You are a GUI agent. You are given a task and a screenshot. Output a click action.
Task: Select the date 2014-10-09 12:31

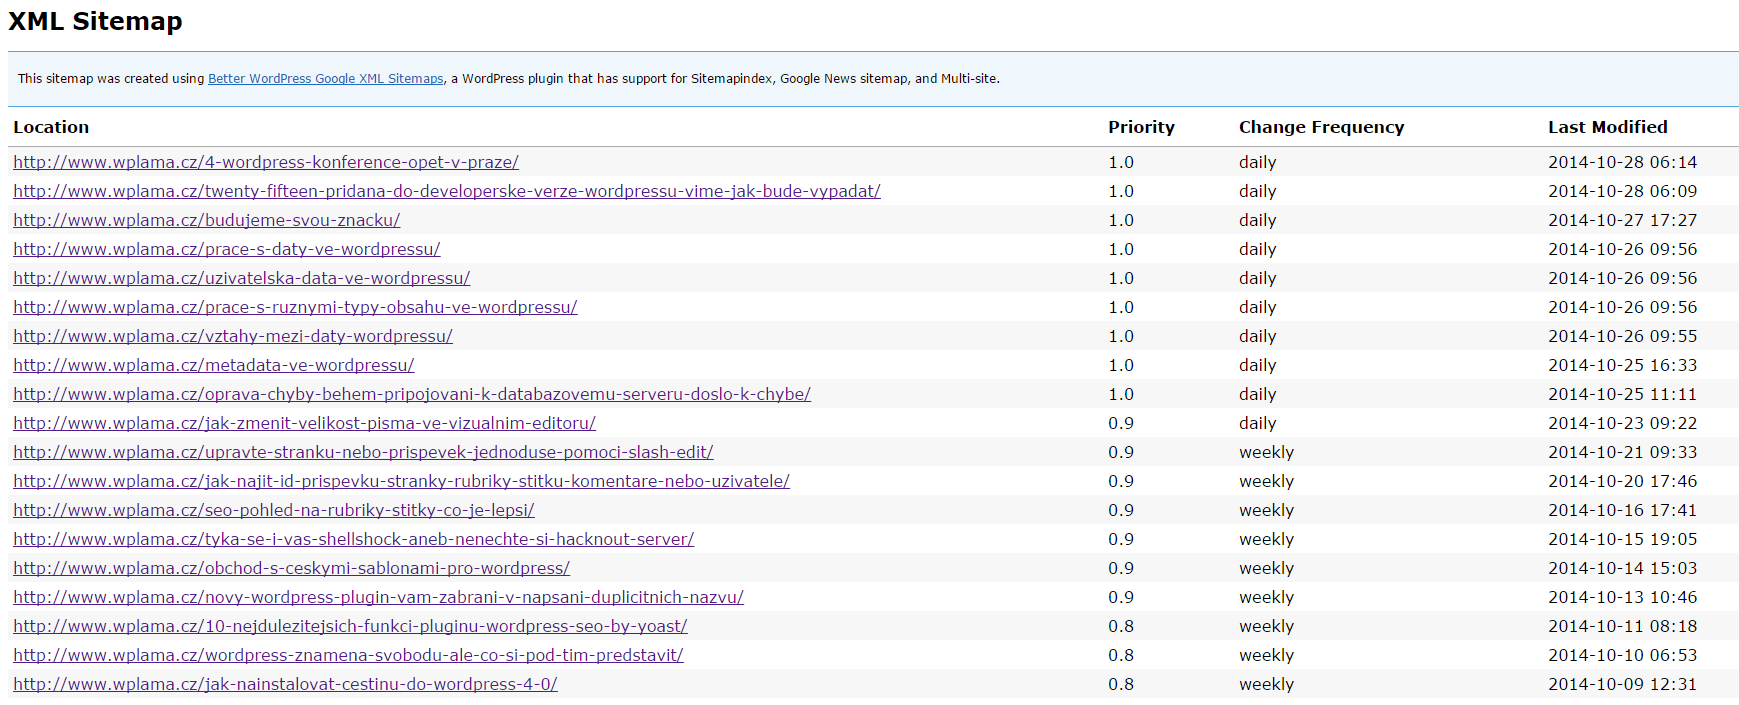click(x=1623, y=684)
